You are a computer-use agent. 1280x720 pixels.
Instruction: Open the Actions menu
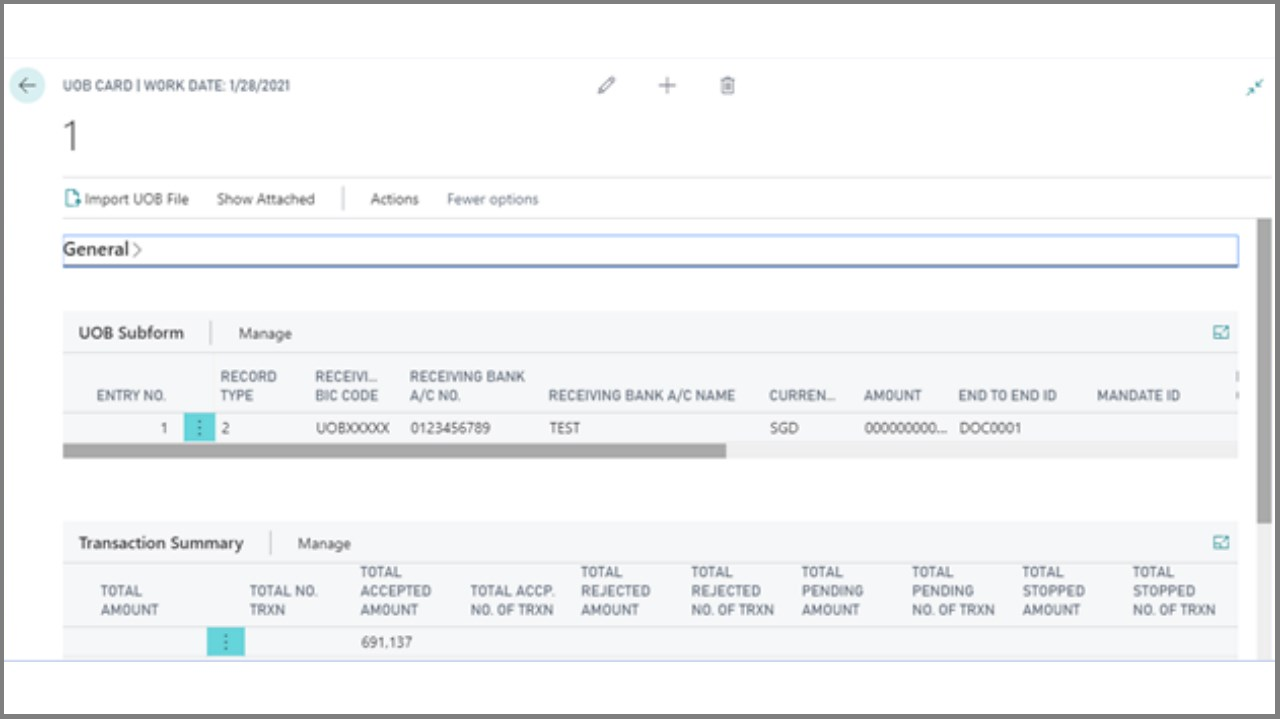pos(394,199)
